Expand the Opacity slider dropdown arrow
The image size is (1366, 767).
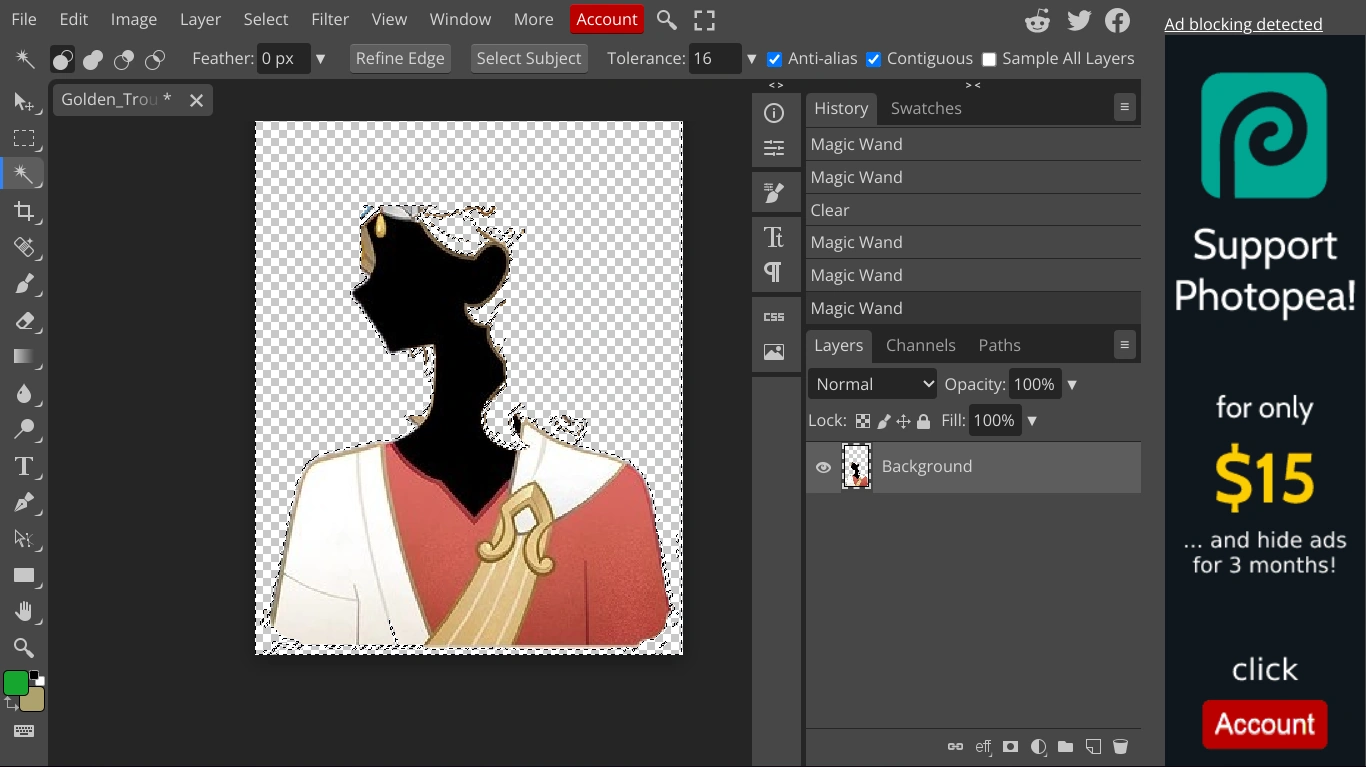pyautogui.click(x=1072, y=385)
